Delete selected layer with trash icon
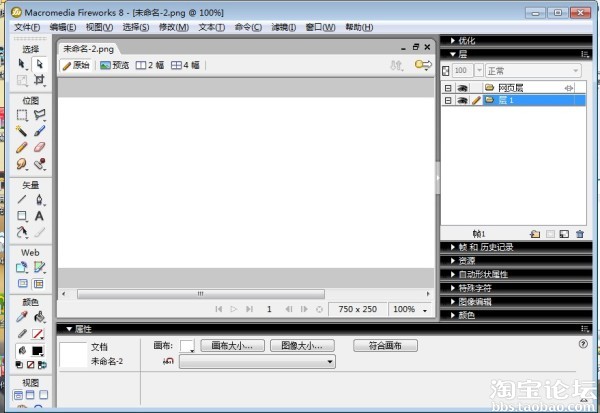Image resolution: width=600 pixels, height=413 pixels. (580, 233)
